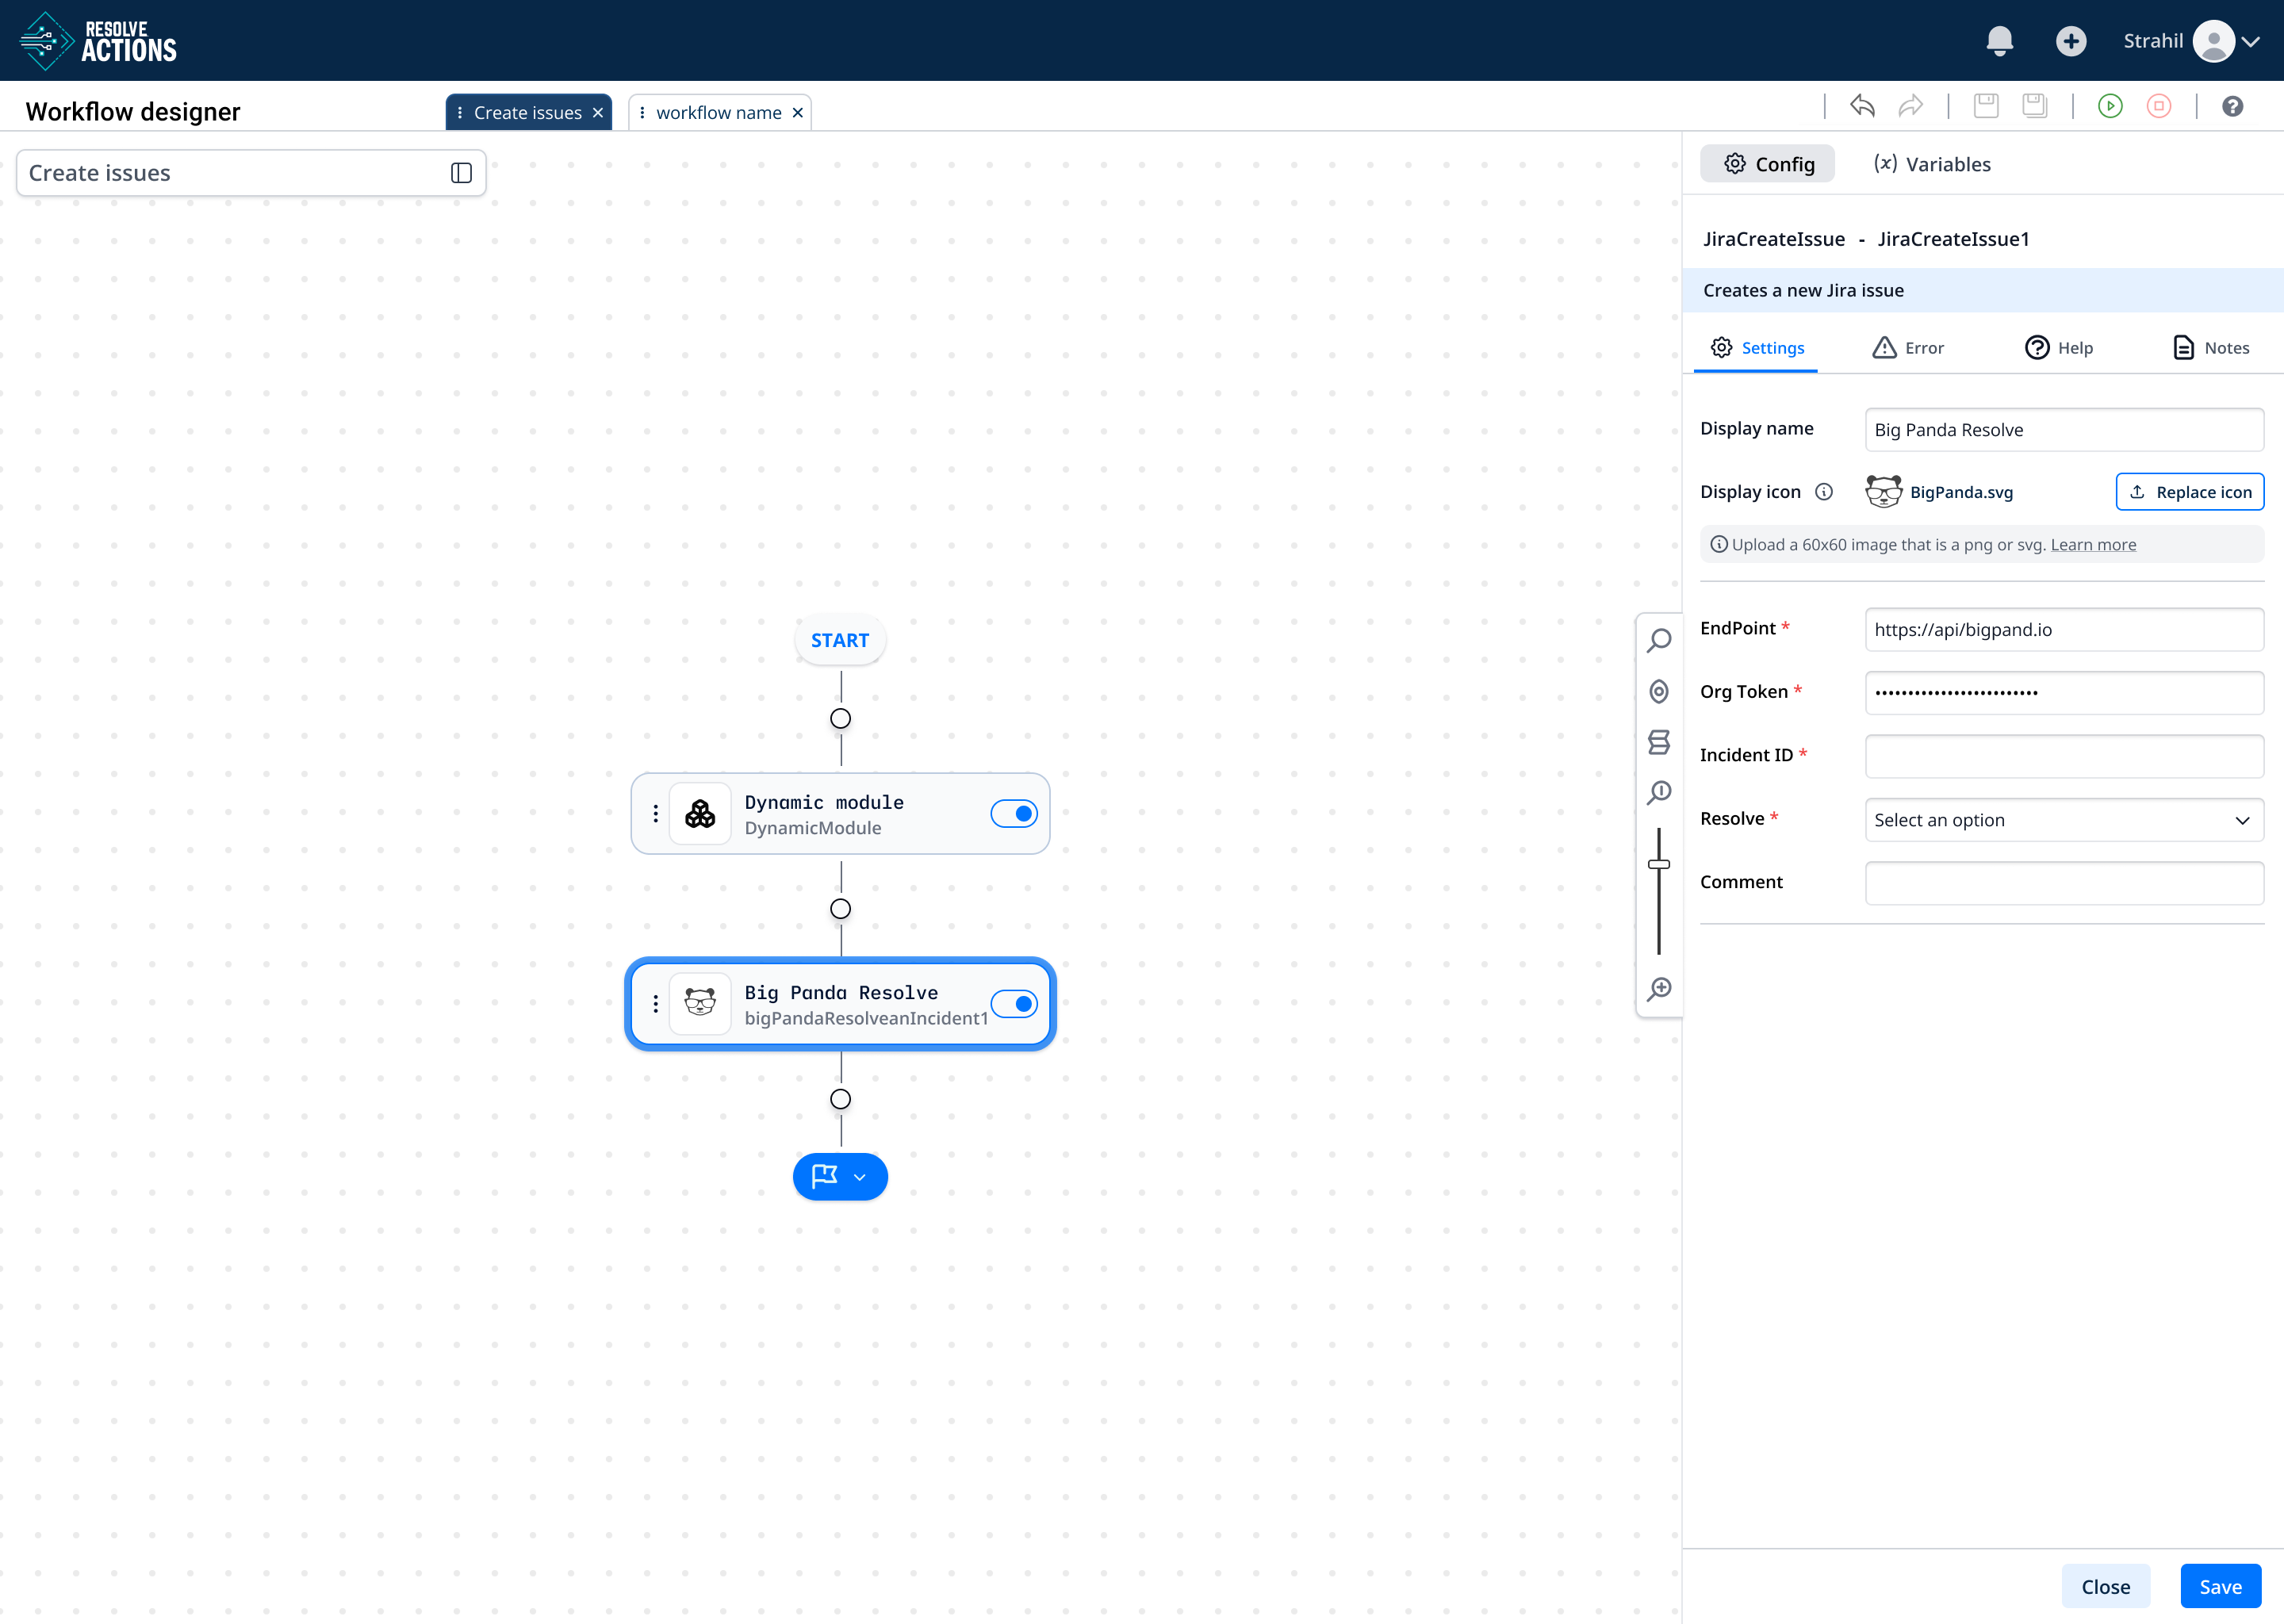Click the Replace icon button

tap(2189, 492)
